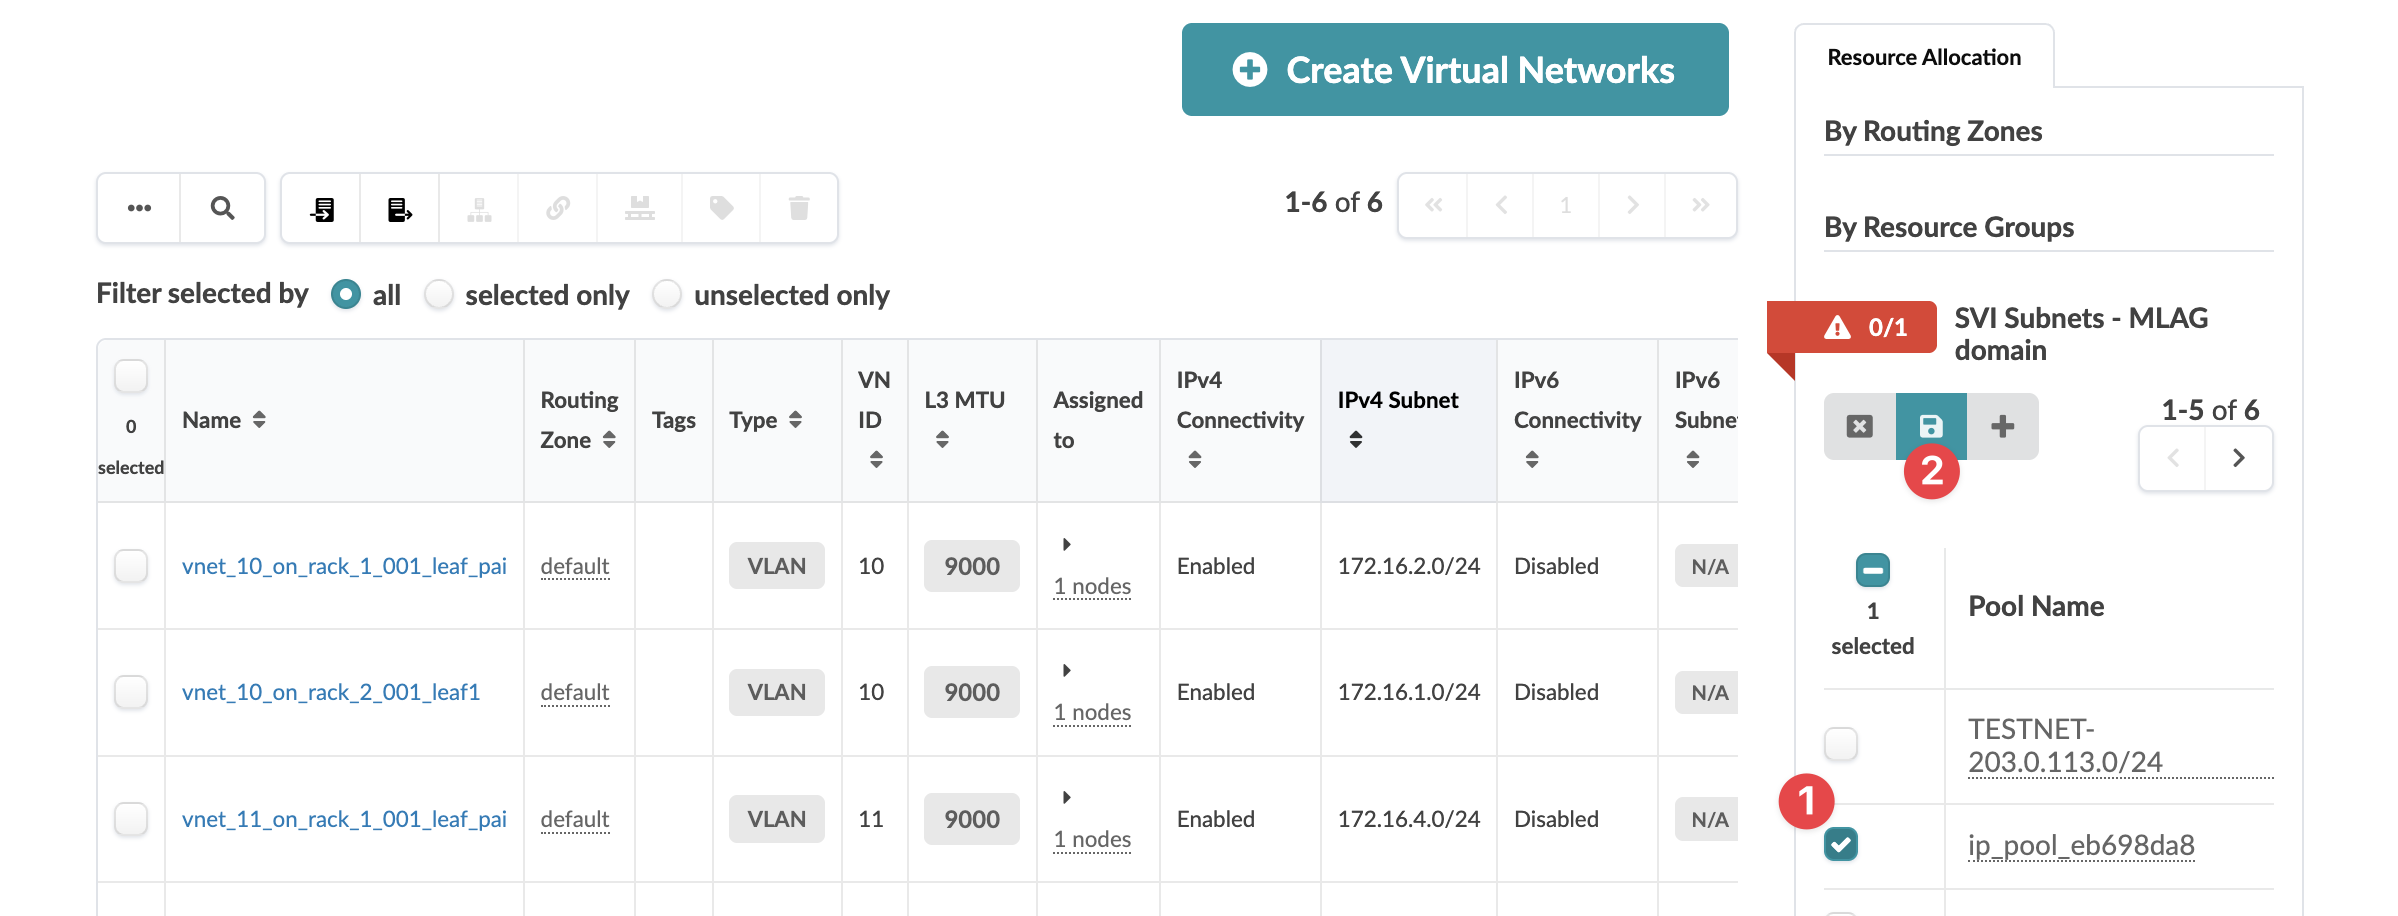The width and height of the screenshot is (2398, 916).
Task: Open the three-dots more options menu
Action: (139, 208)
